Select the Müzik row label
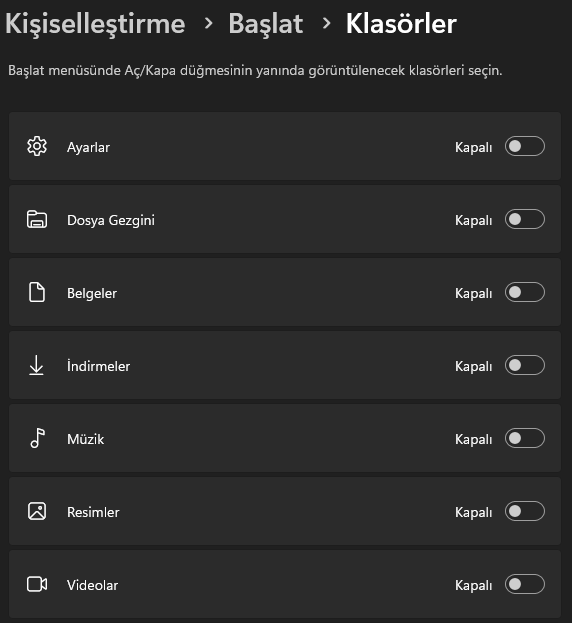572x623 pixels. [85, 439]
